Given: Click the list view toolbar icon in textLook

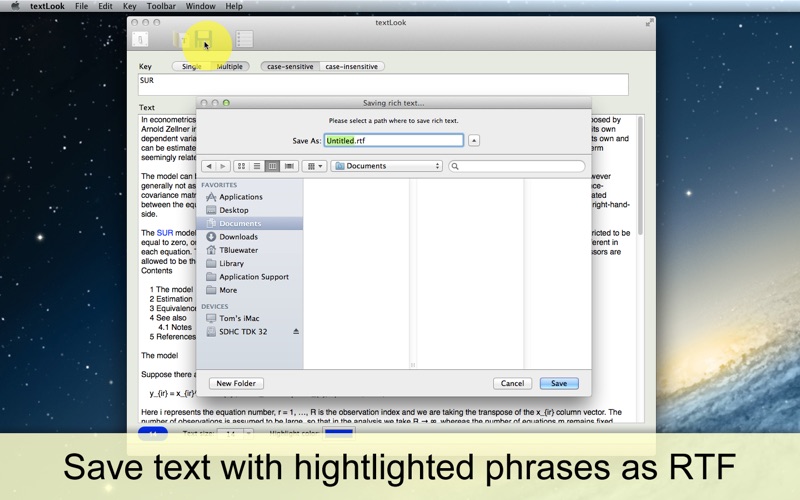Looking at the screenshot, I should [x=244, y=39].
